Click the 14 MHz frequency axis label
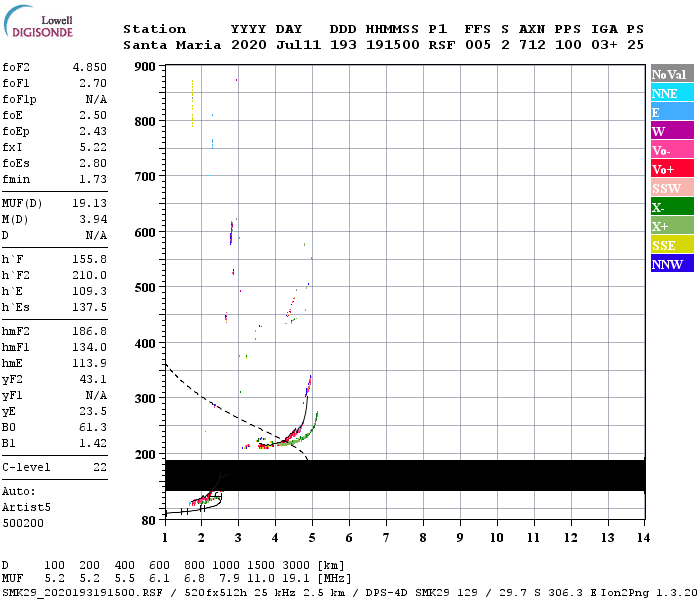The height and width of the screenshot is (600, 700). 643,538
